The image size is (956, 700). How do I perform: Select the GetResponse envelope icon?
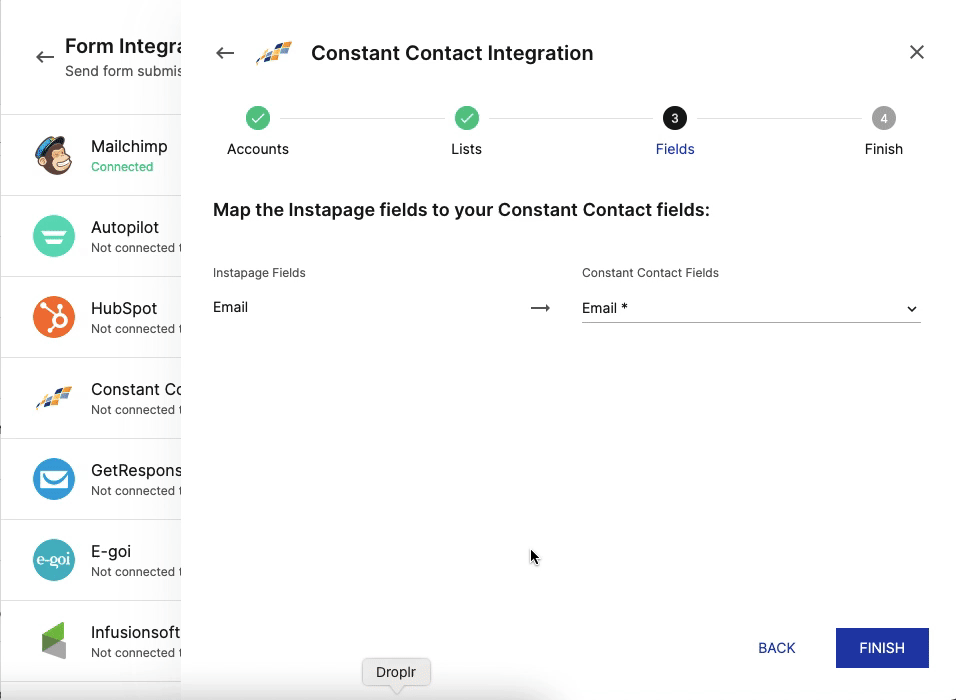click(x=54, y=479)
